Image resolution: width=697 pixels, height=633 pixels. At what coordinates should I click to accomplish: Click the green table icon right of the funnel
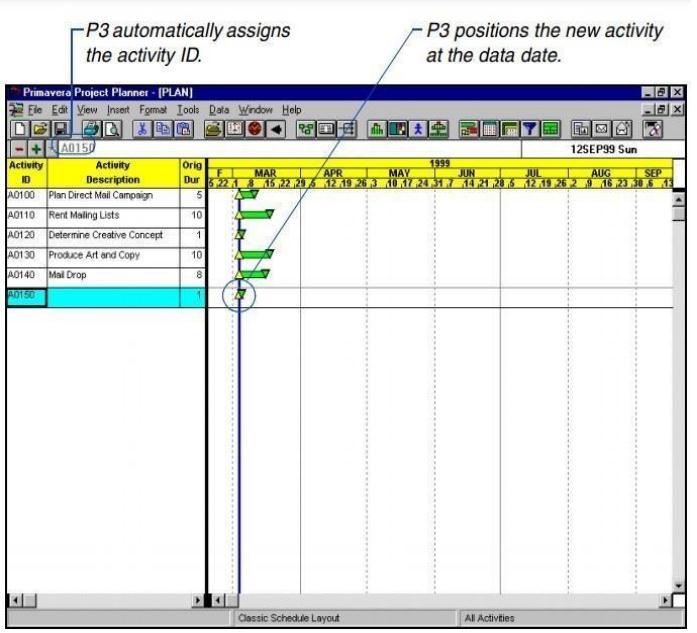pos(551,129)
